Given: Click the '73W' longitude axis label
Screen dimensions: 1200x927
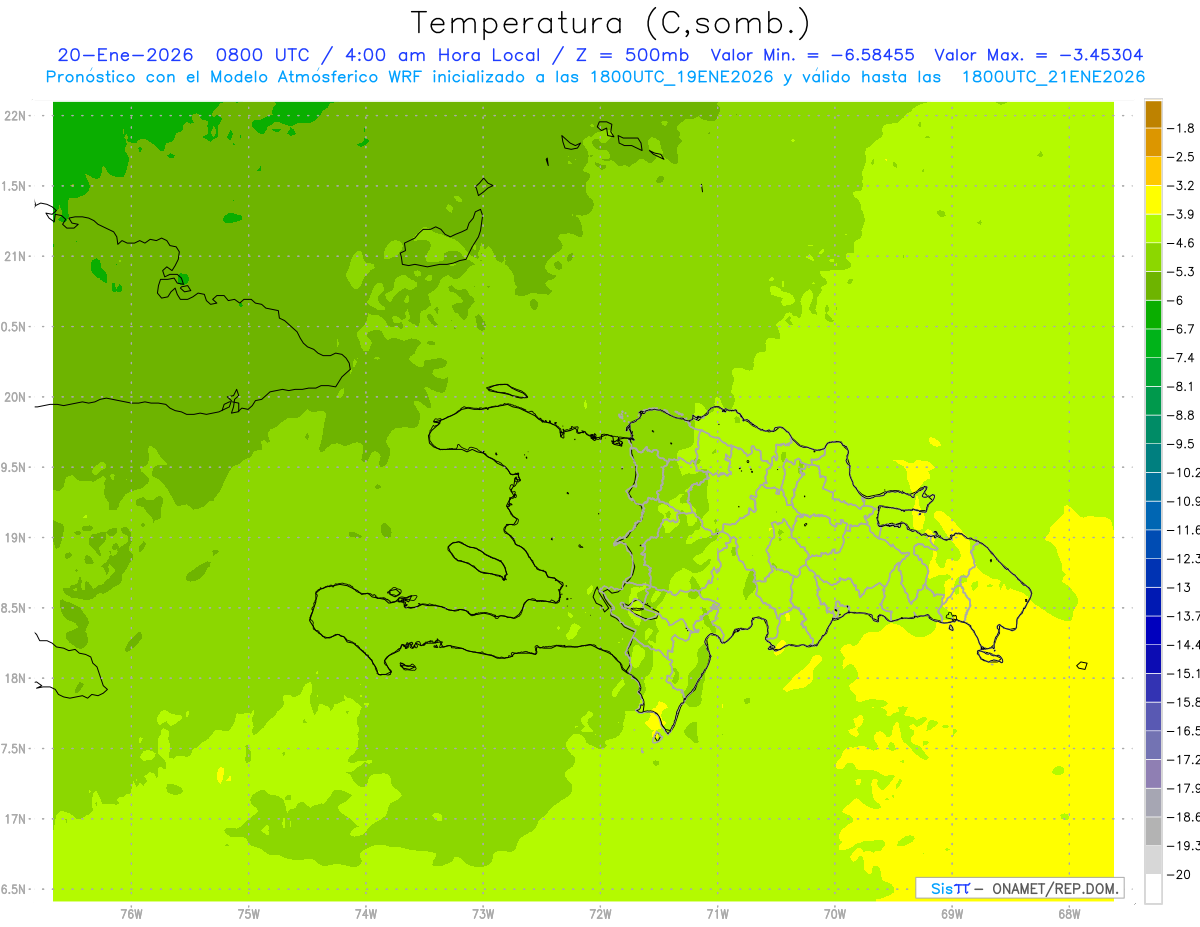Looking at the screenshot, I should point(483,914).
